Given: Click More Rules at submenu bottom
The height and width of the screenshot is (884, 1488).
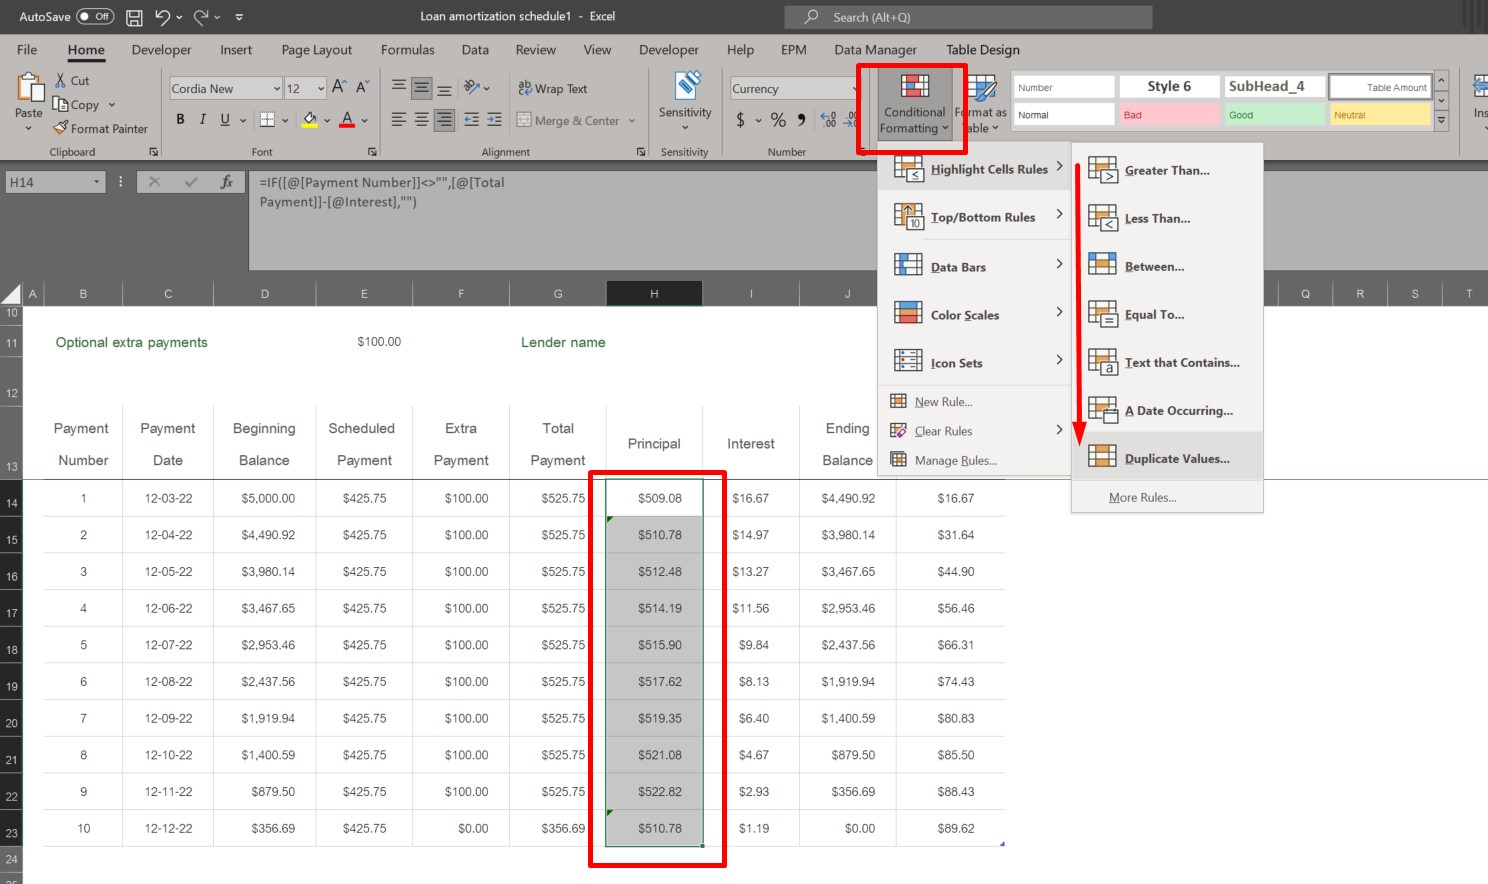Looking at the screenshot, I should (x=1142, y=498).
